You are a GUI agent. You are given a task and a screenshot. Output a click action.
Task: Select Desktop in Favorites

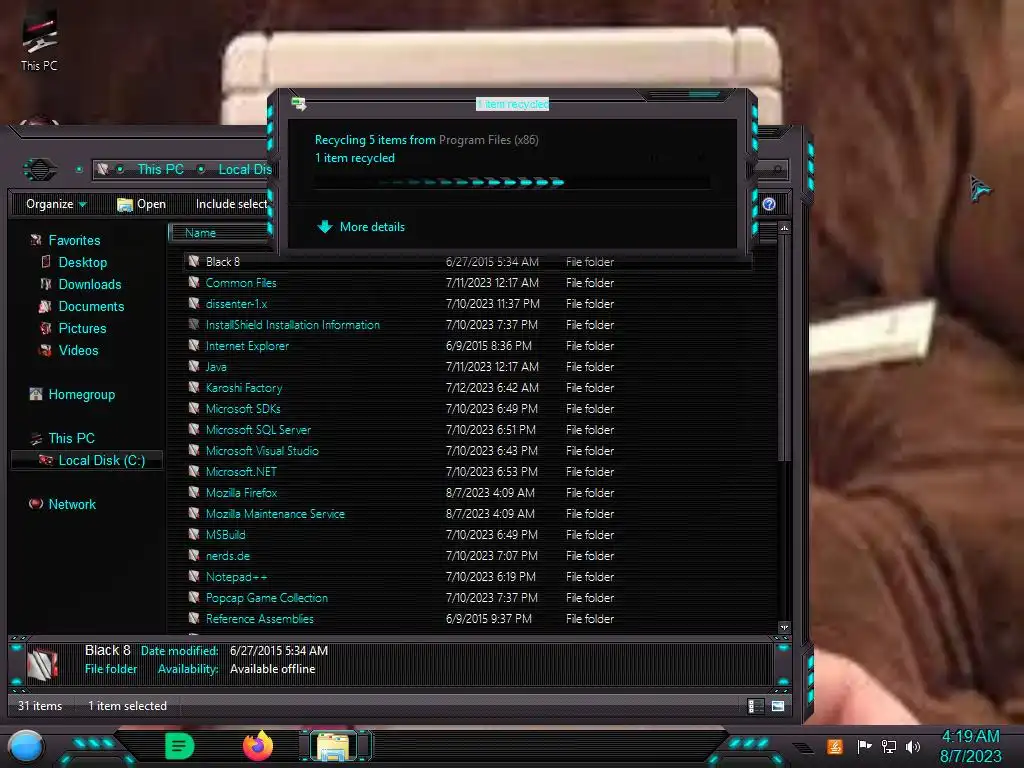pos(82,263)
